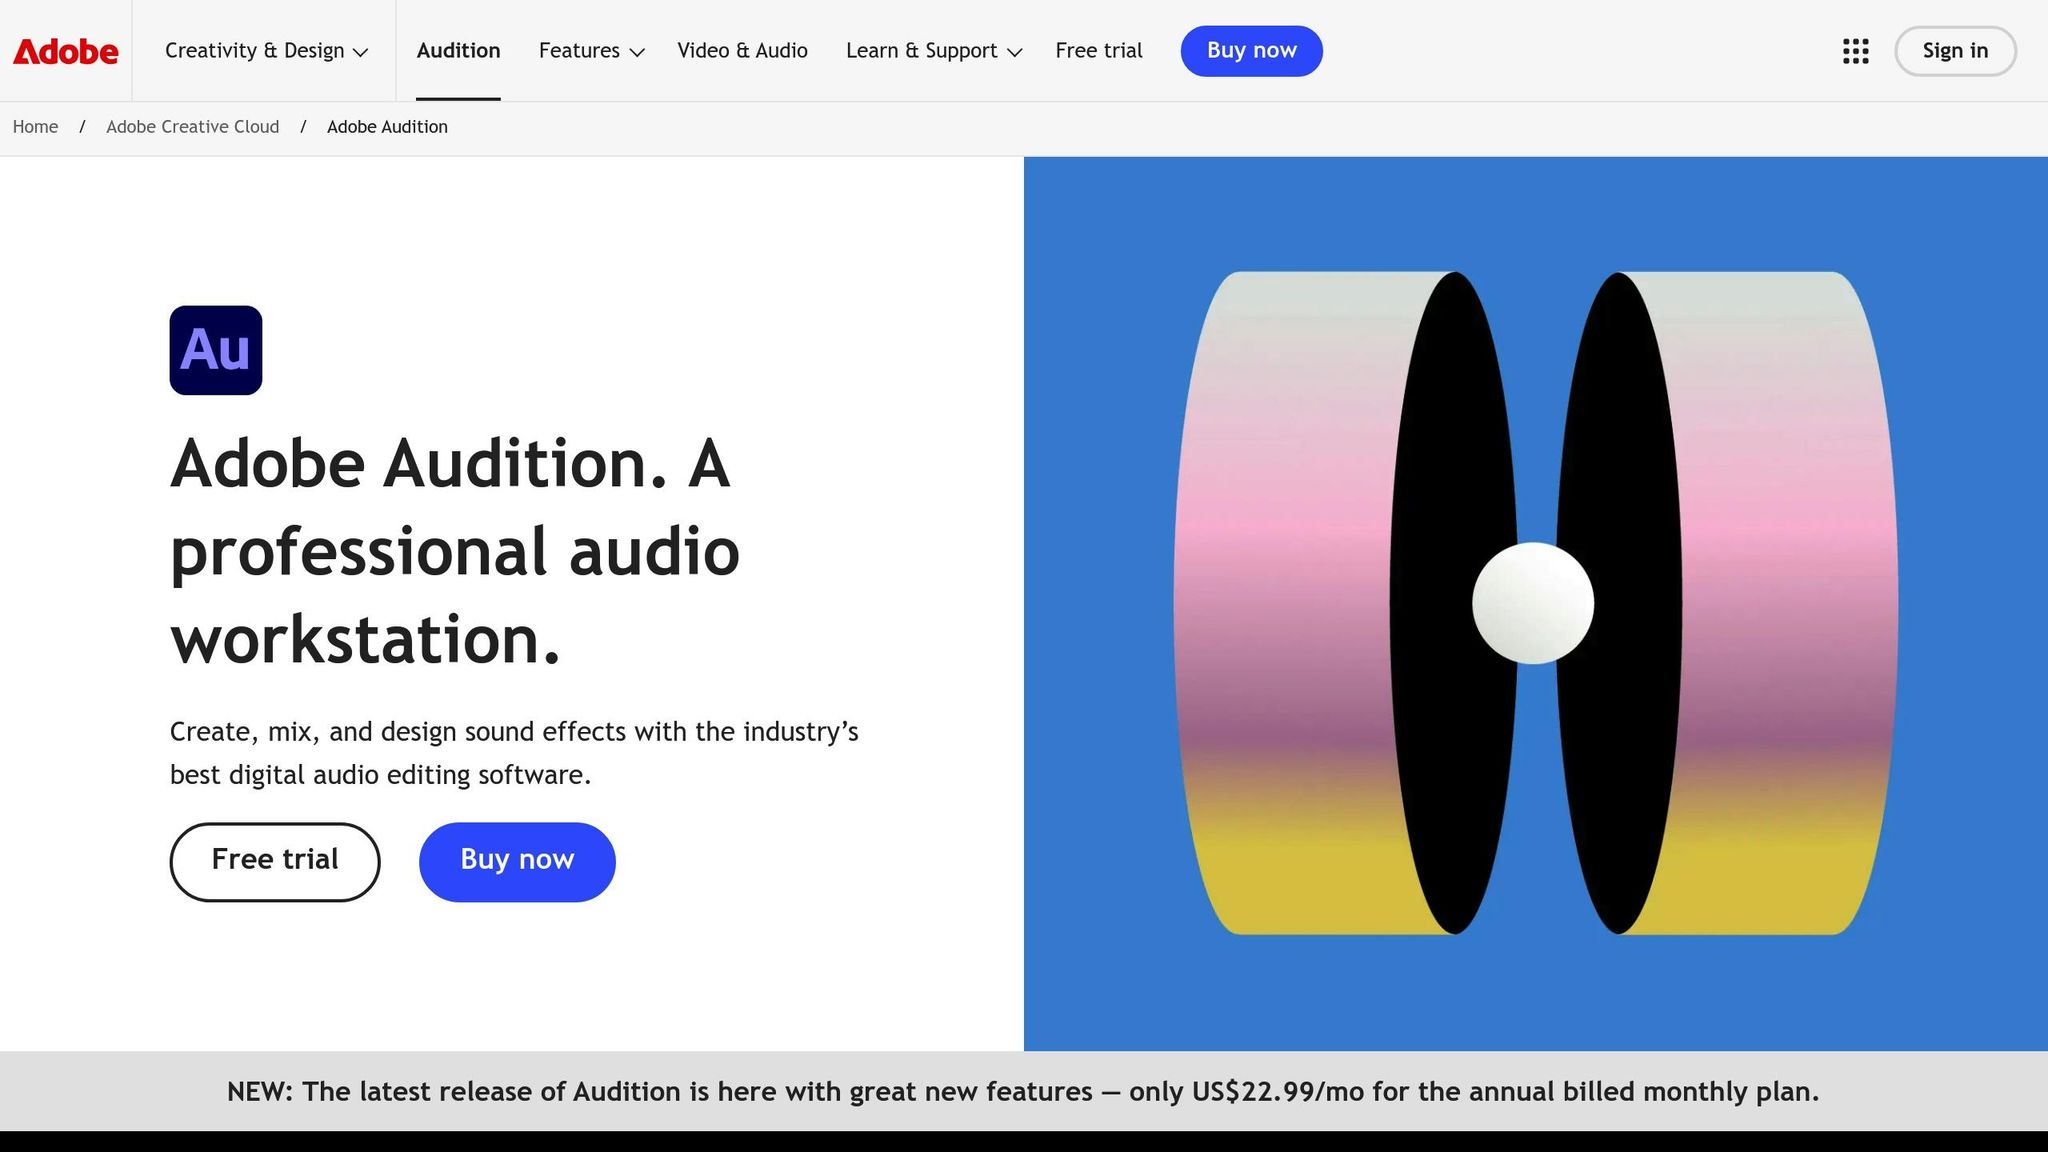Click the Adobe logo in header
2048x1152 pixels.
(x=65, y=51)
